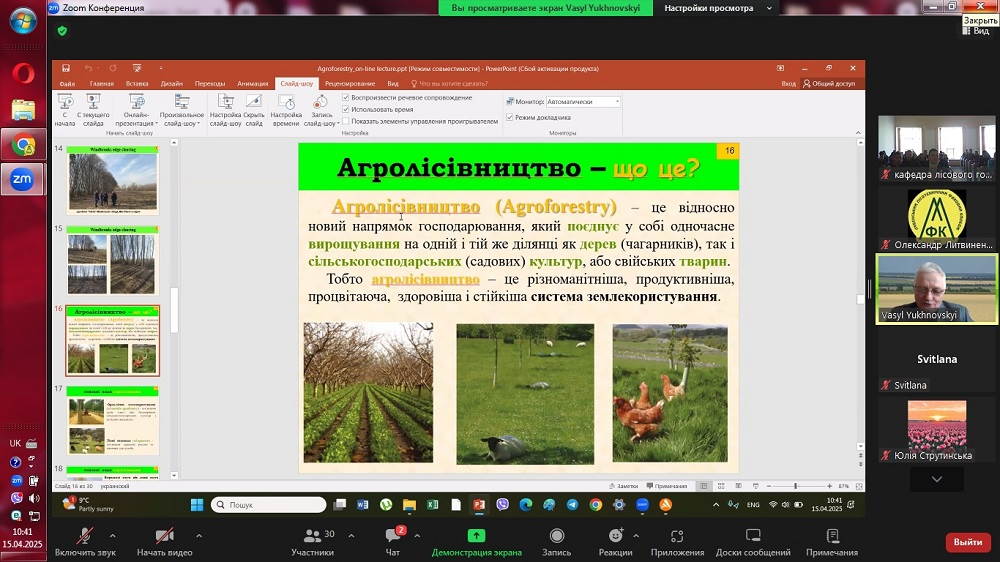This screenshot has height=562, width=1000.
Task: Toggle use timings checkbox
Action: 346,109
